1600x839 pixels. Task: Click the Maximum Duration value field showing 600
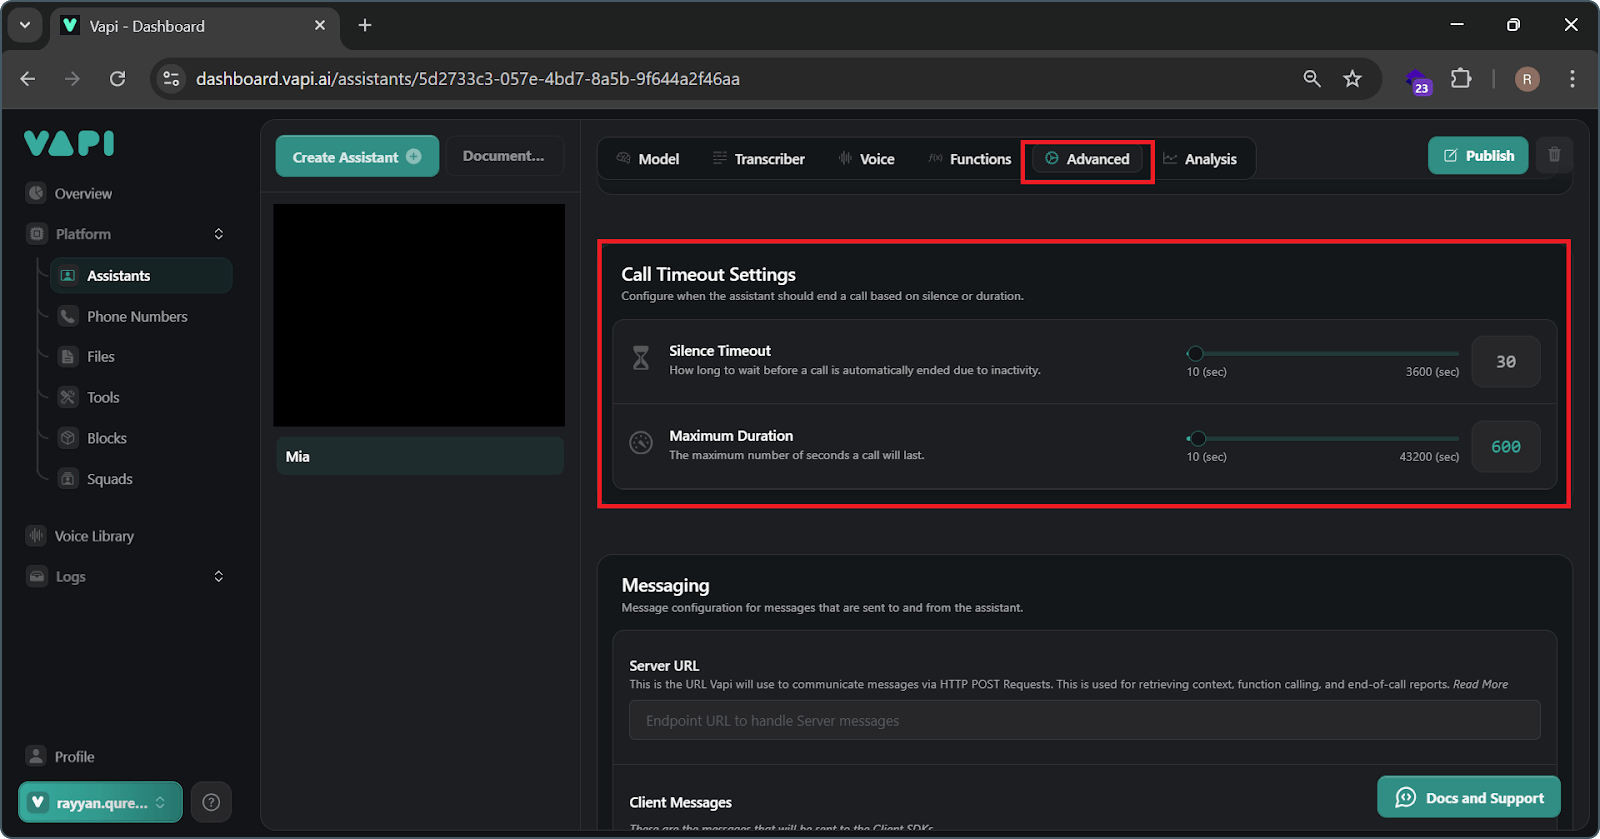(1506, 447)
